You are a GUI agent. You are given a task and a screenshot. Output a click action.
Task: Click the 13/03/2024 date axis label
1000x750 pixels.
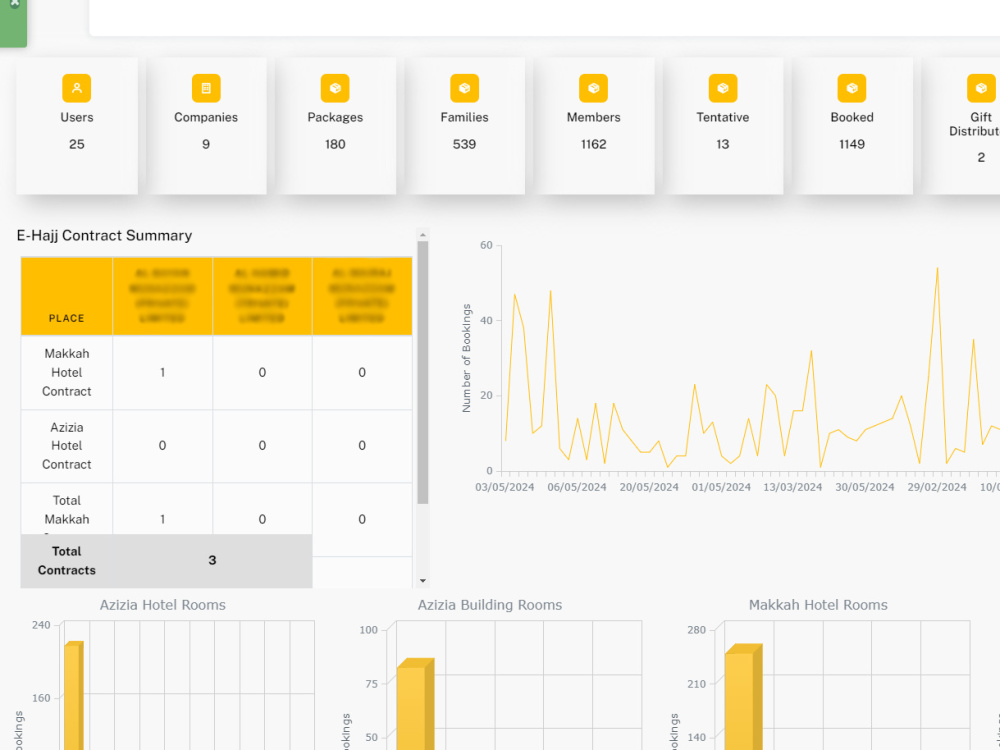tap(793, 487)
